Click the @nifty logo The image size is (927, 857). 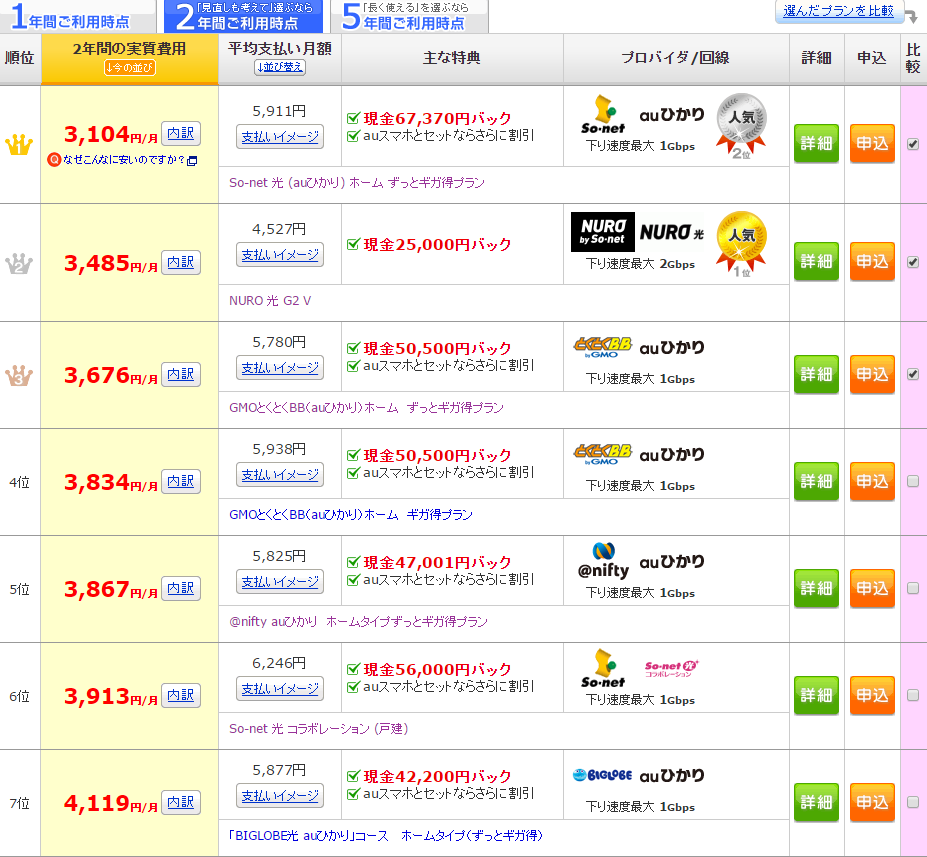pos(603,561)
